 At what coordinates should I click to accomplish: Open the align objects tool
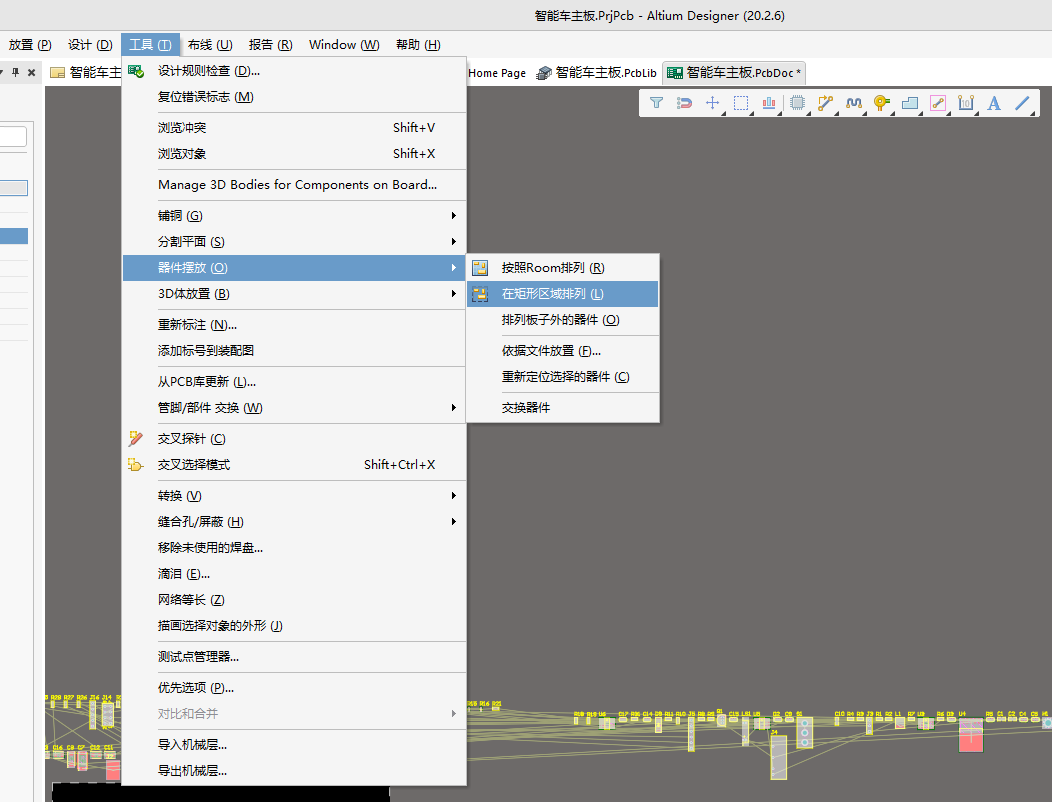pos(769,103)
